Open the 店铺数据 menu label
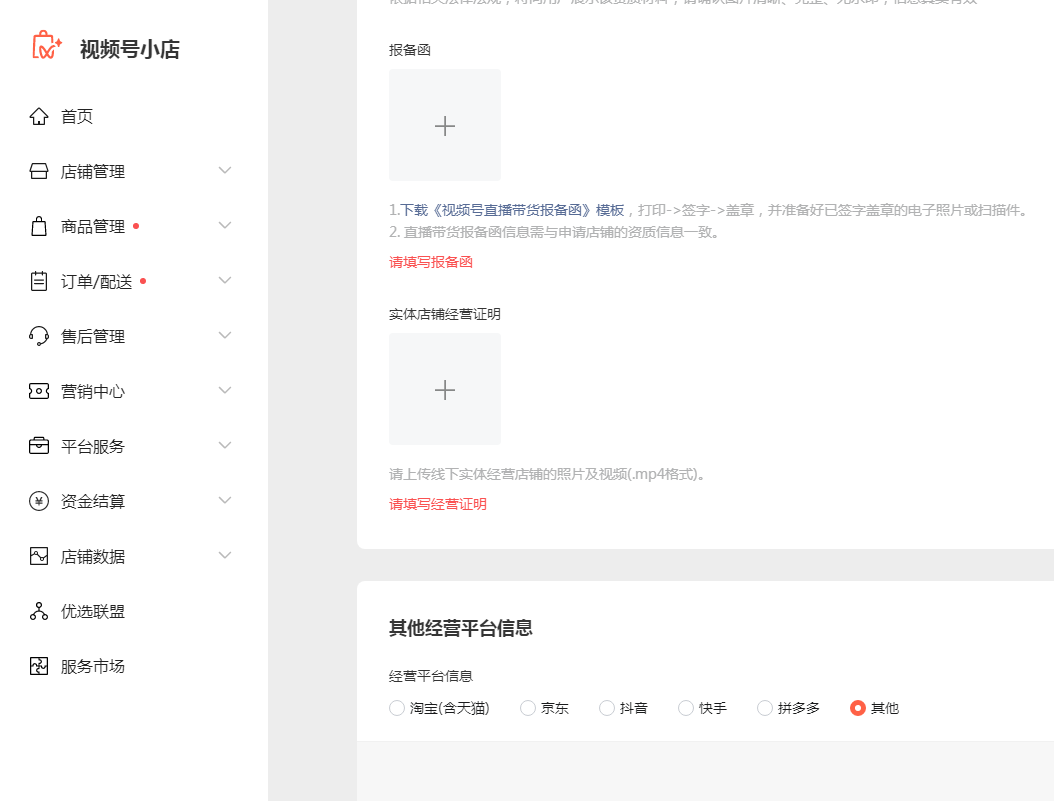This screenshot has height=801, width=1054. tap(93, 556)
